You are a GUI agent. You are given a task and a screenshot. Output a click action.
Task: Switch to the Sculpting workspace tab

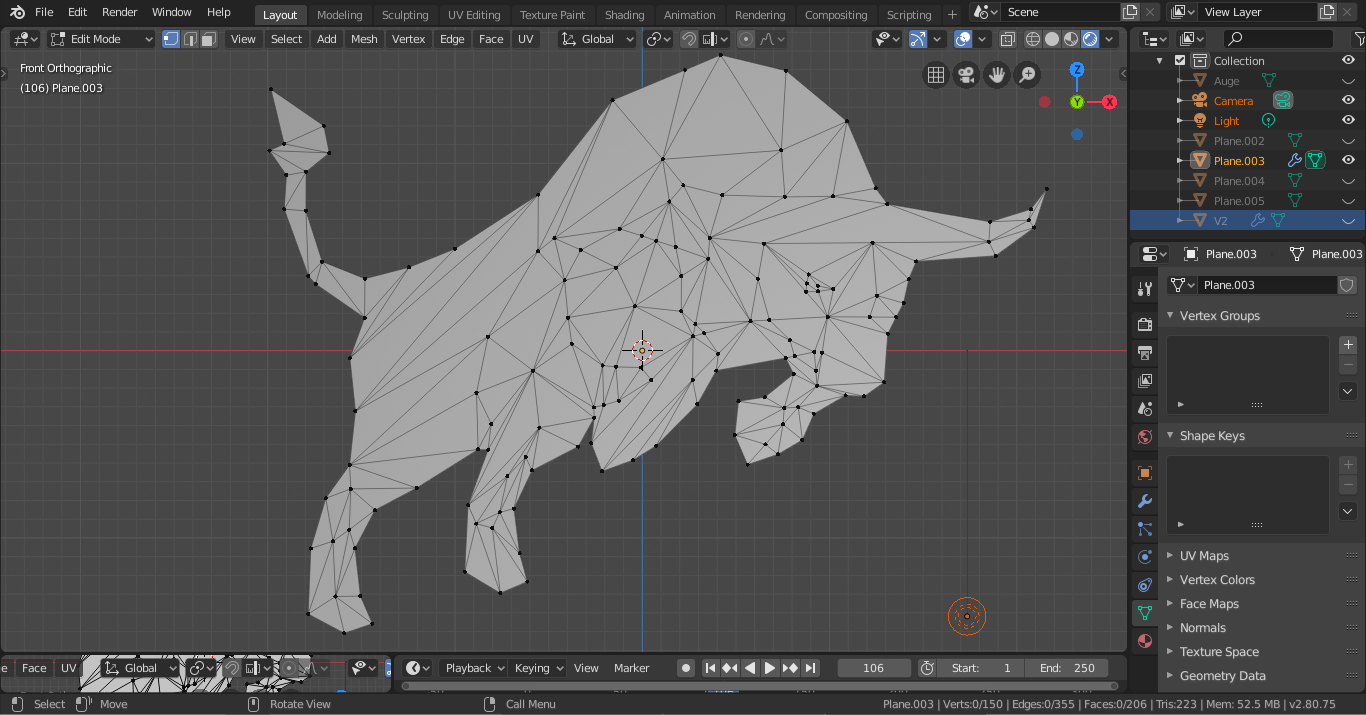pos(404,15)
